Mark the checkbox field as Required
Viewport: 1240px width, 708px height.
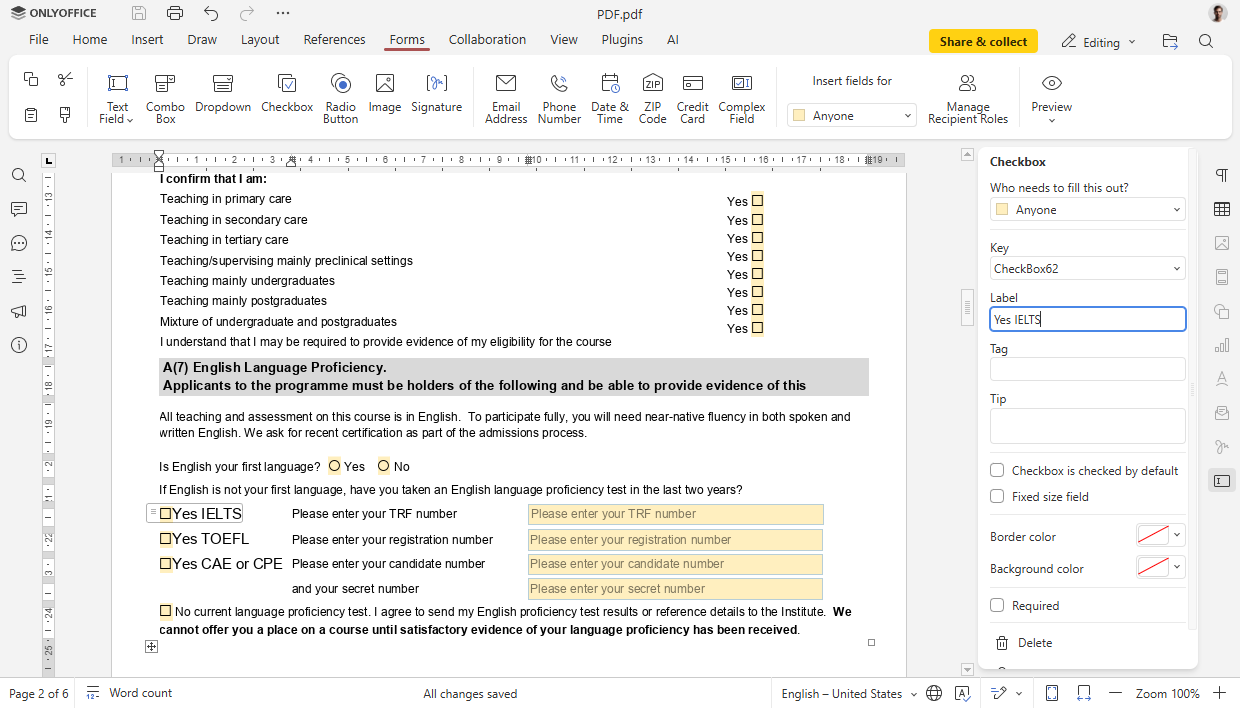(996, 605)
